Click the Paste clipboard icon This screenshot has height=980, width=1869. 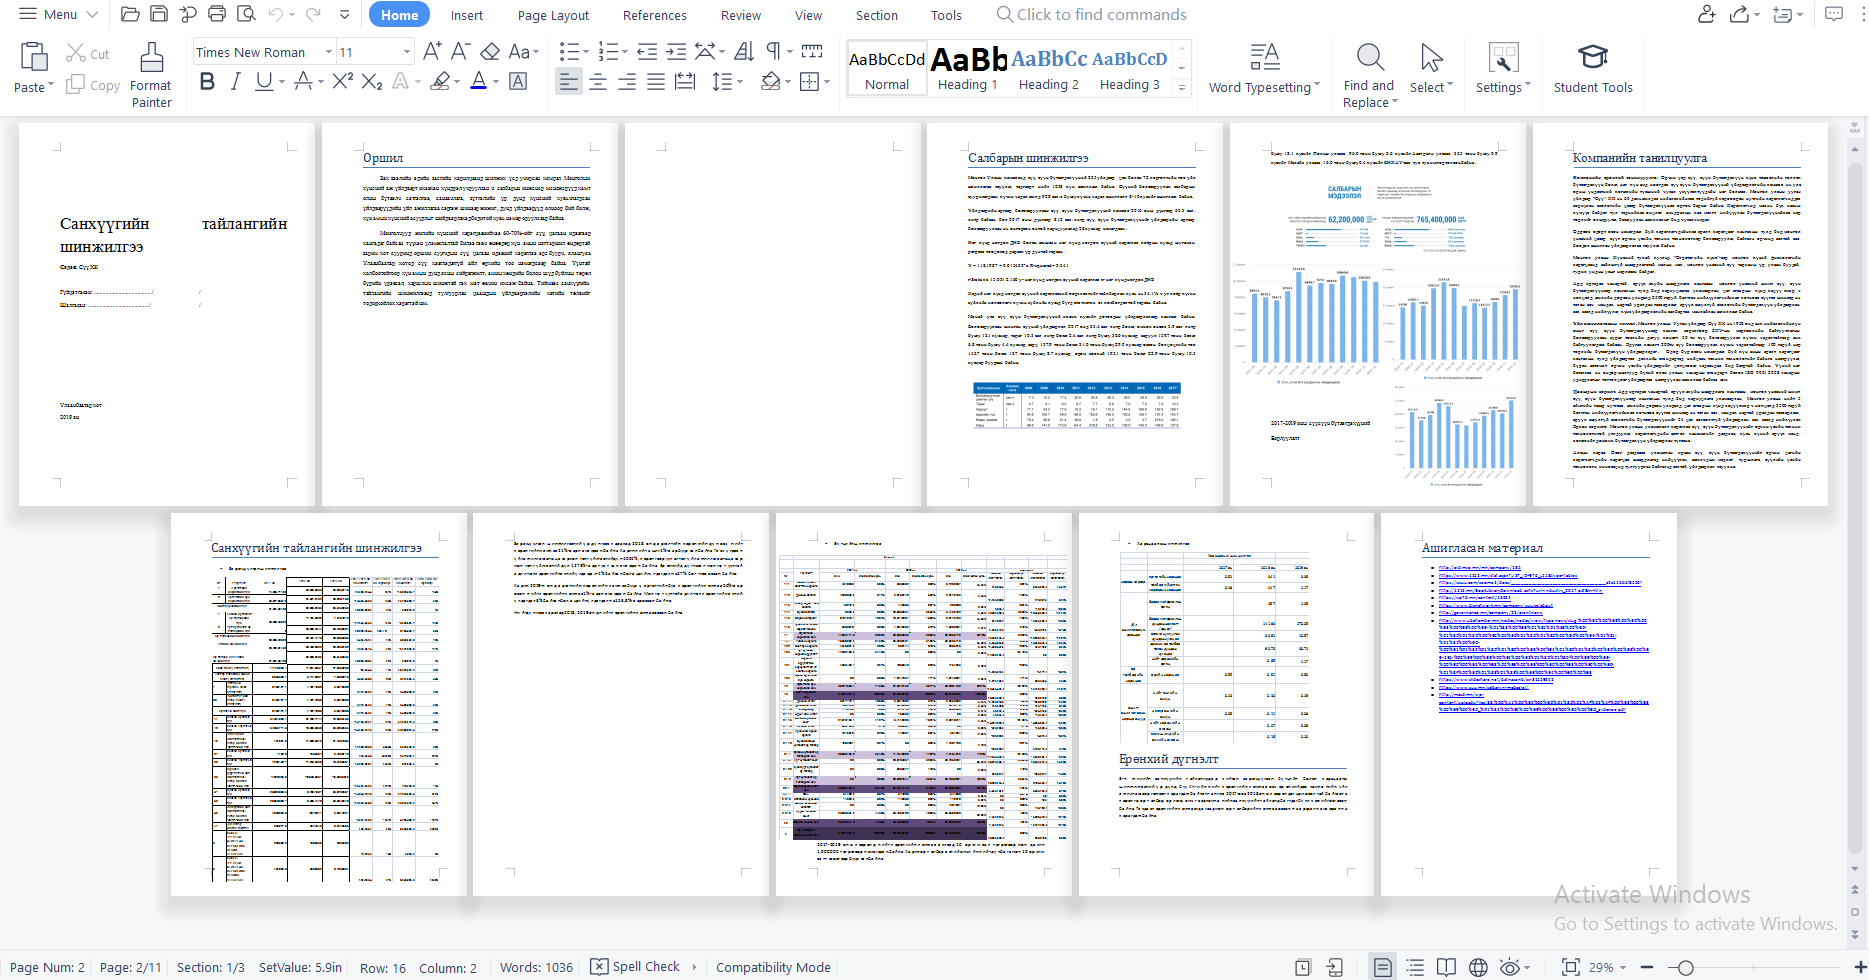33,57
